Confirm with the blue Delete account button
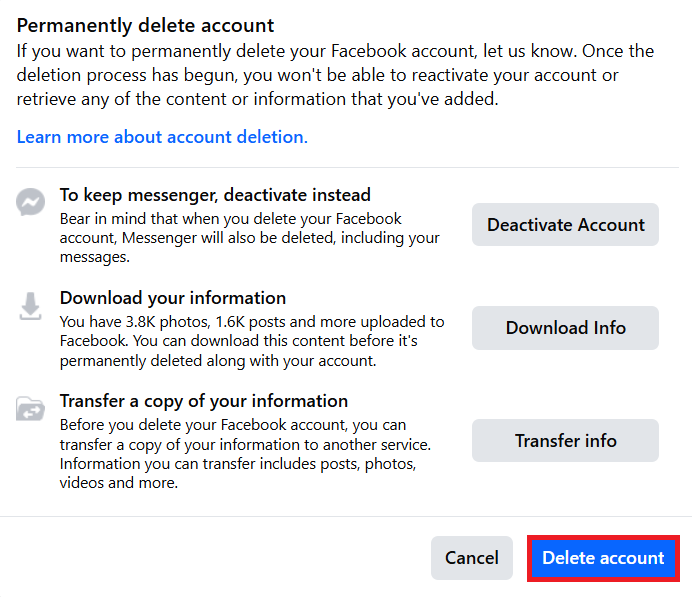The image size is (692, 597). [603, 558]
